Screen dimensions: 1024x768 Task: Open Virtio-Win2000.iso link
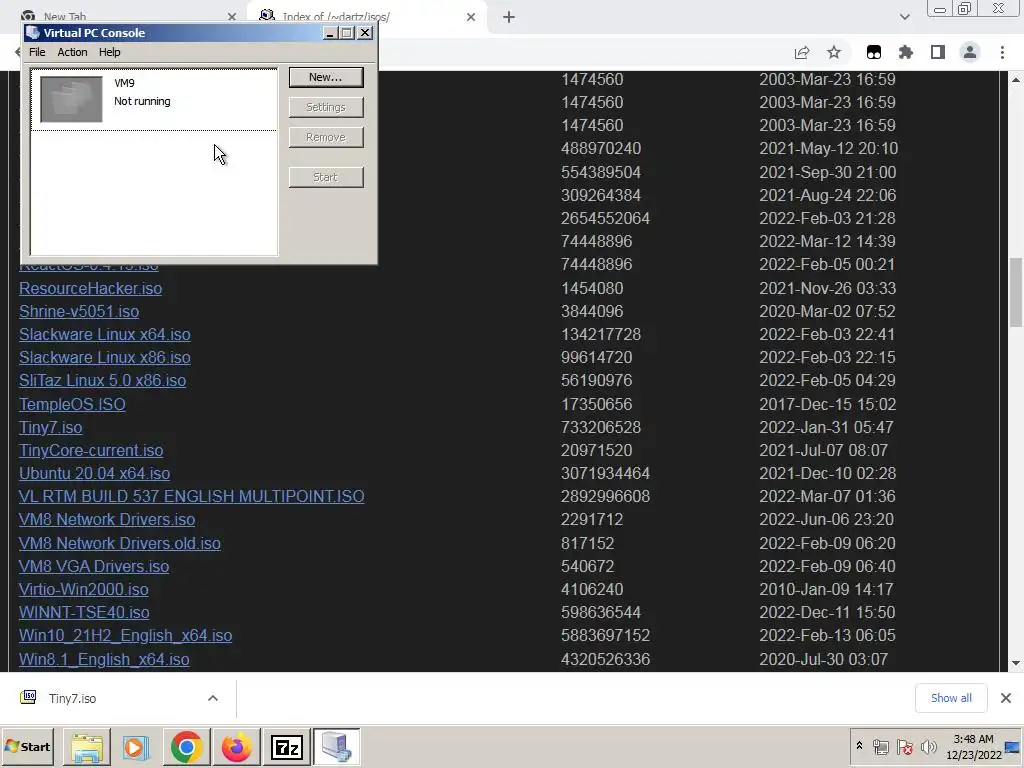(x=84, y=589)
